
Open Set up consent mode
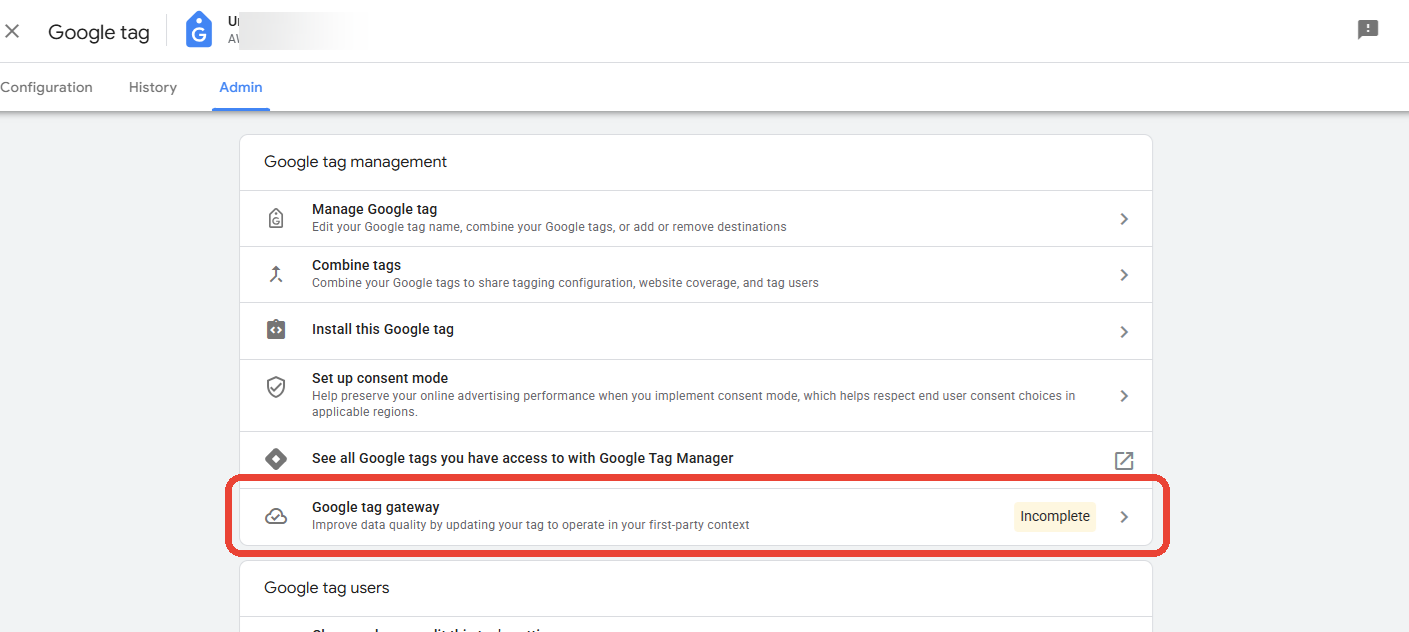(696, 395)
